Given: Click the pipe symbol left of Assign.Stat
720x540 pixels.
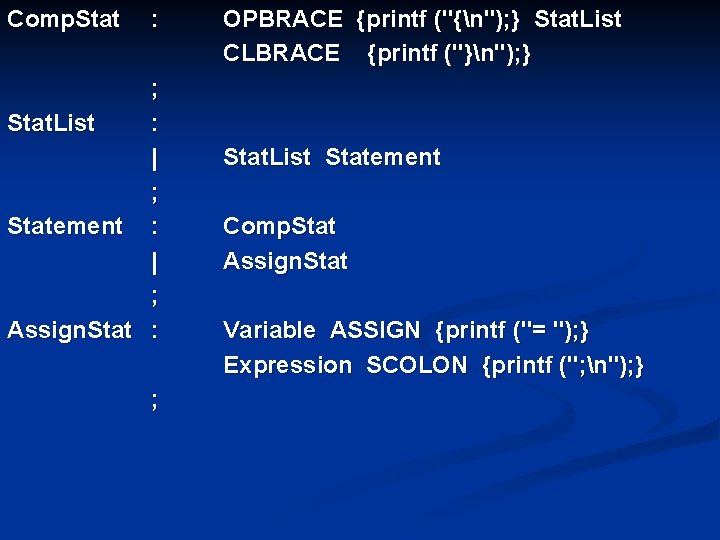Looking at the screenshot, I should [153, 261].
